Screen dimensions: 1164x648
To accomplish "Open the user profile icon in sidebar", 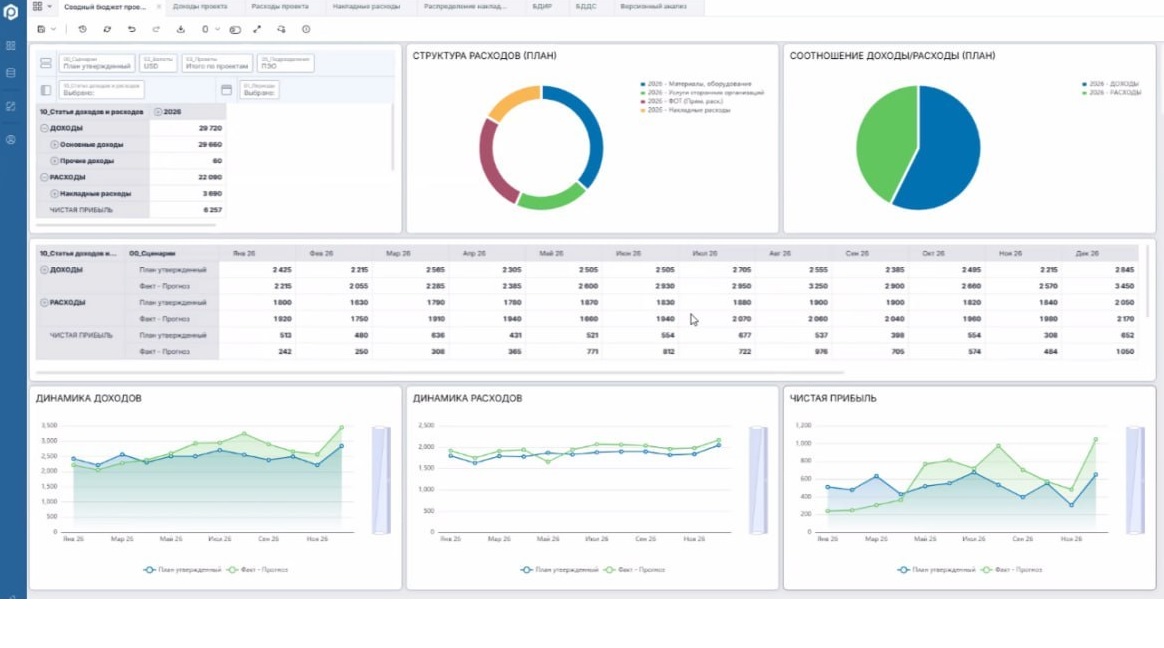I will pyautogui.click(x=10, y=140).
